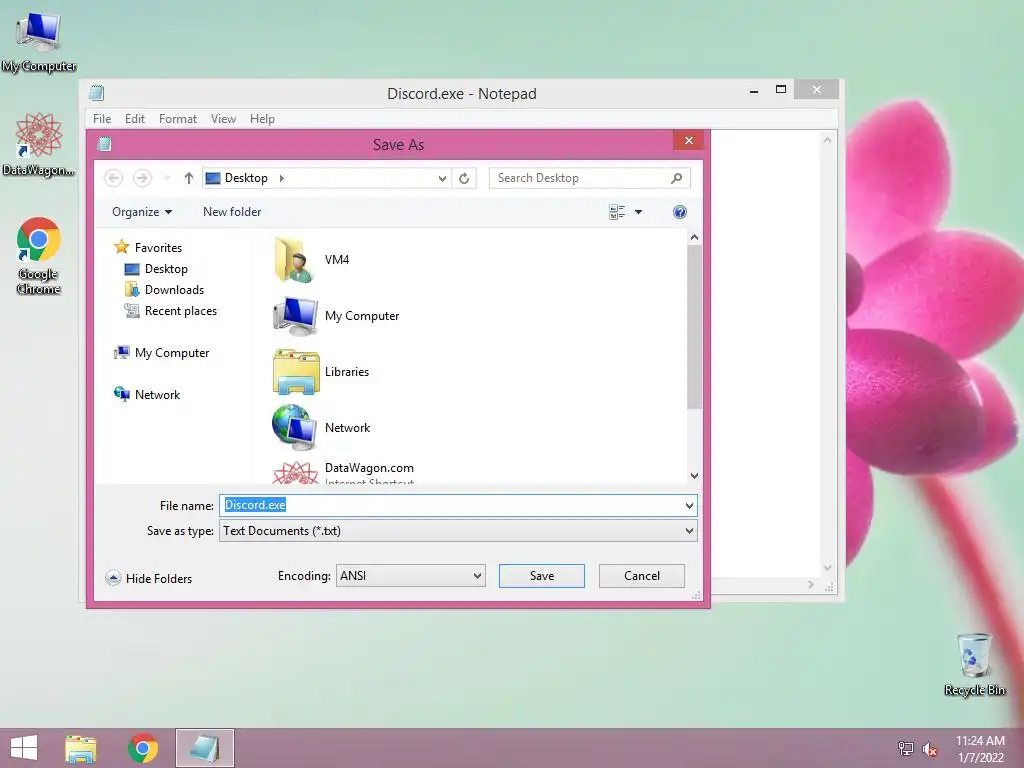Select the Libraries folder item
This screenshot has width=1024, height=768.
(321, 372)
